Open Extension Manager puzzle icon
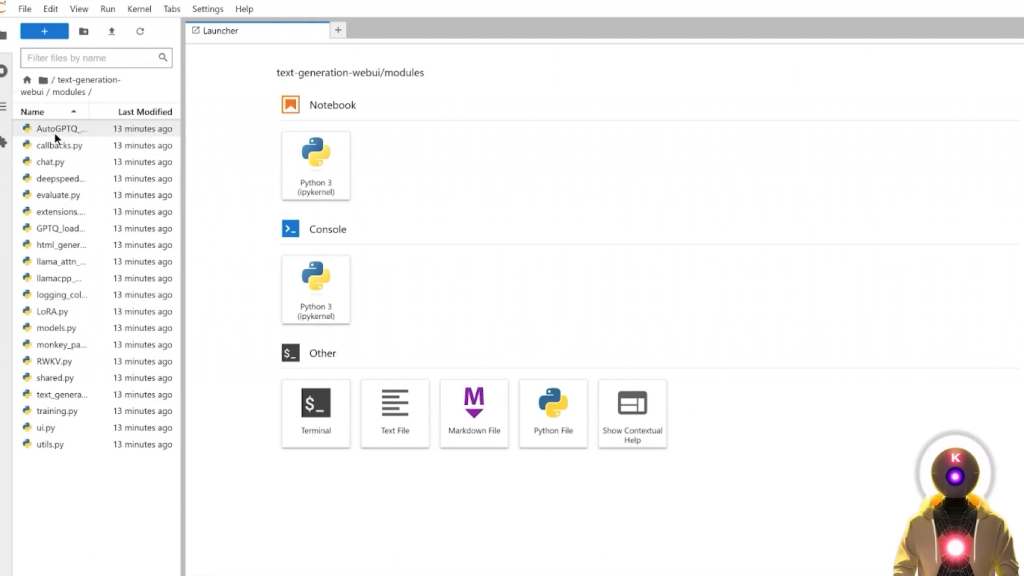Viewport: 1024px width, 576px height. [x=3, y=142]
